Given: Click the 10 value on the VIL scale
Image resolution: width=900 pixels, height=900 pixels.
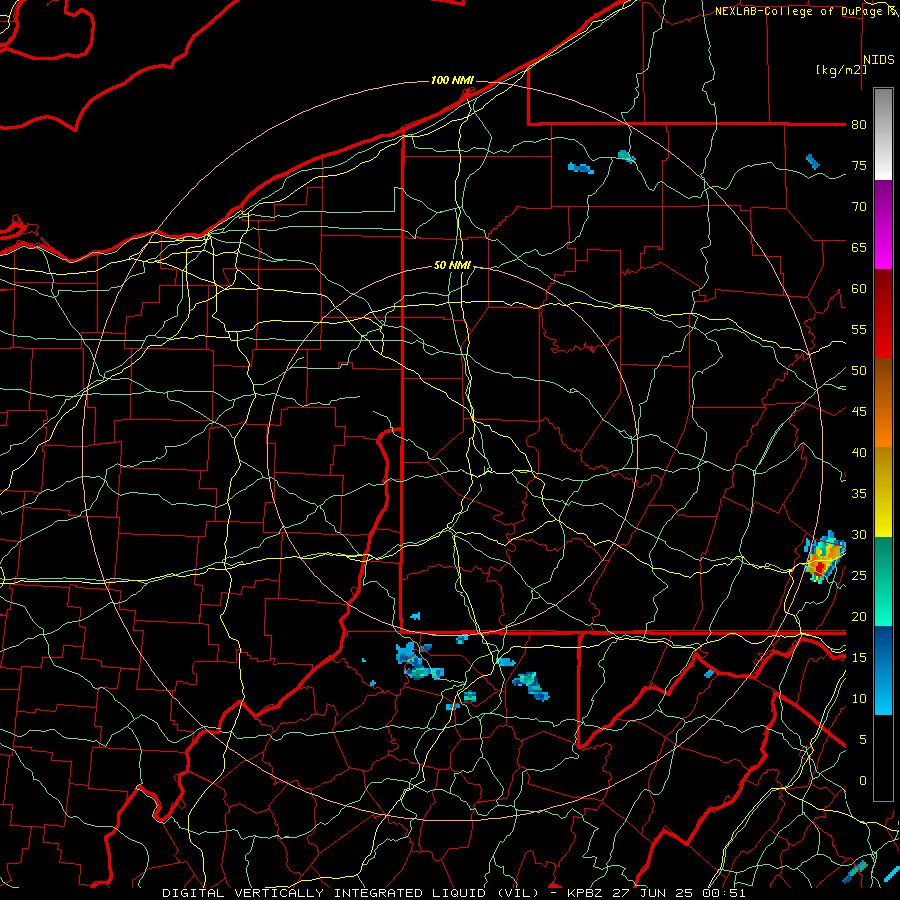Looking at the screenshot, I should tap(859, 699).
